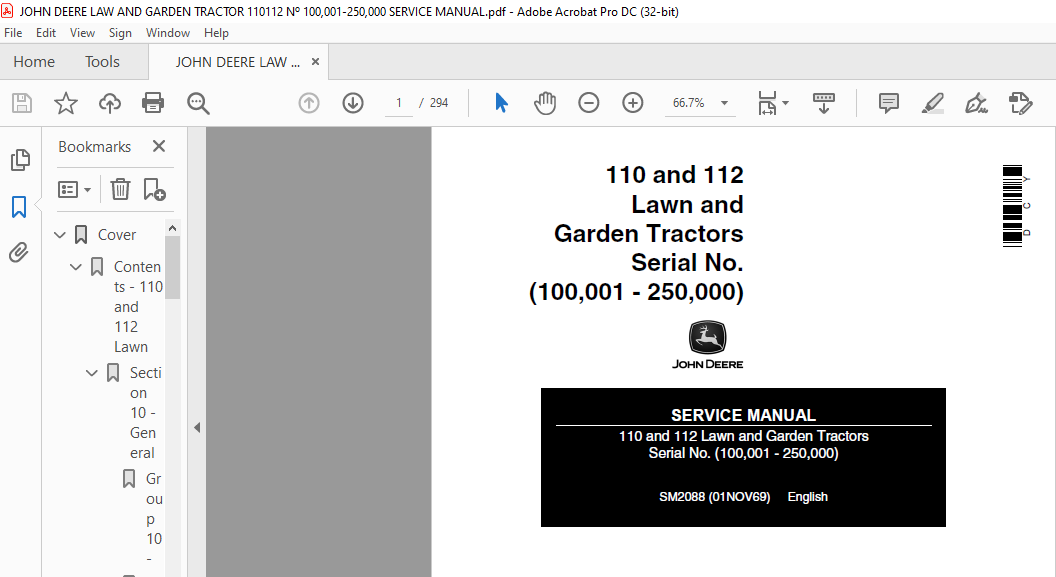The height and width of the screenshot is (577, 1056).
Task: Add a comment with speech bubble icon
Action: pyautogui.click(x=888, y=103)
